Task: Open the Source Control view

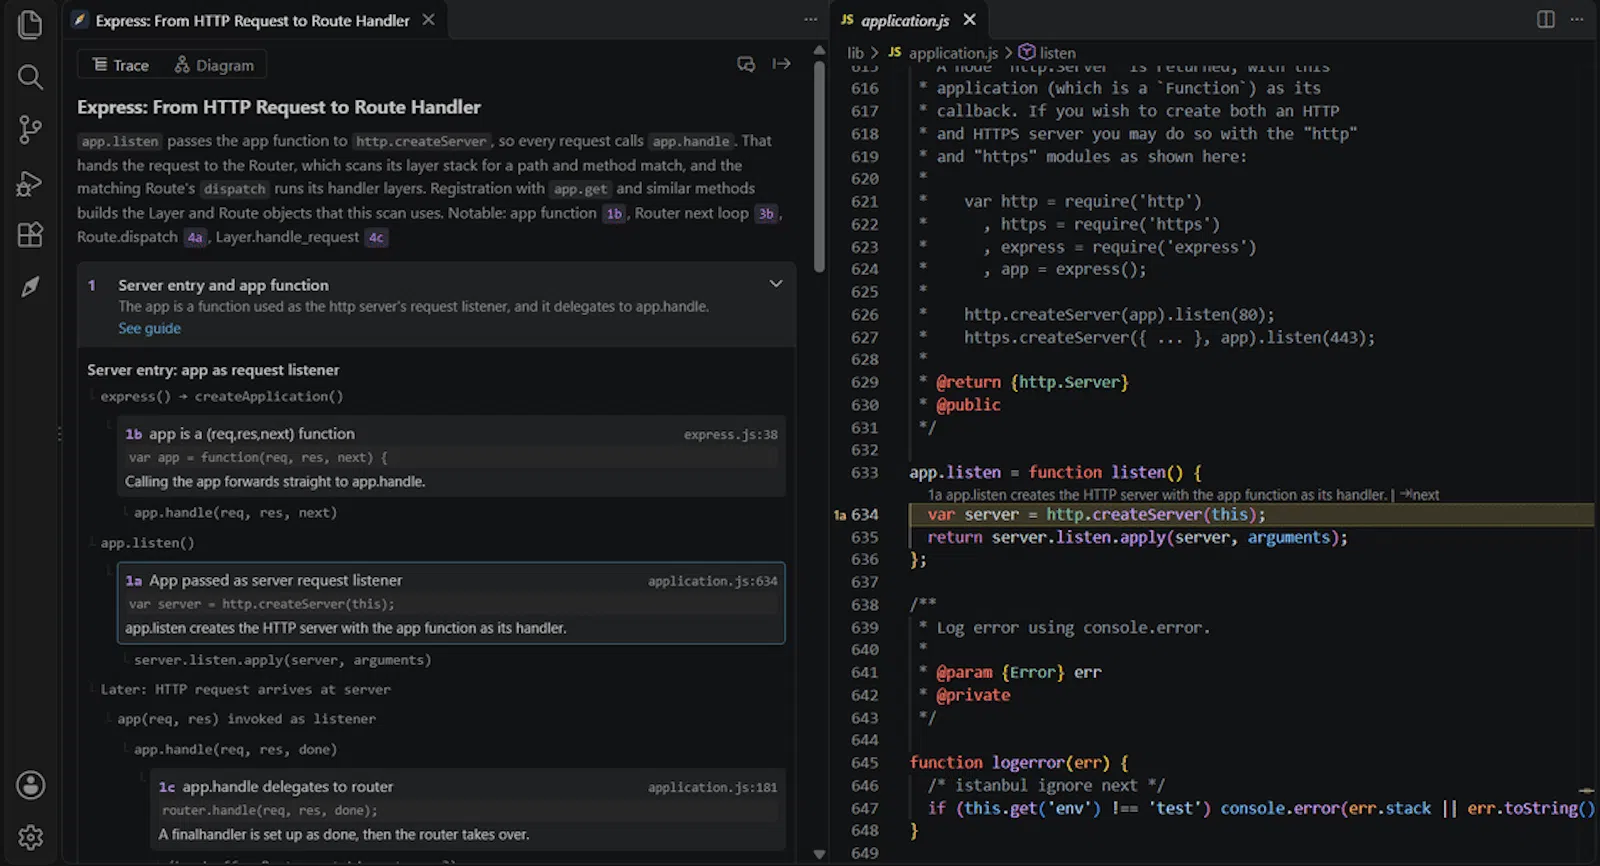Action: click(x=30, y=129)
